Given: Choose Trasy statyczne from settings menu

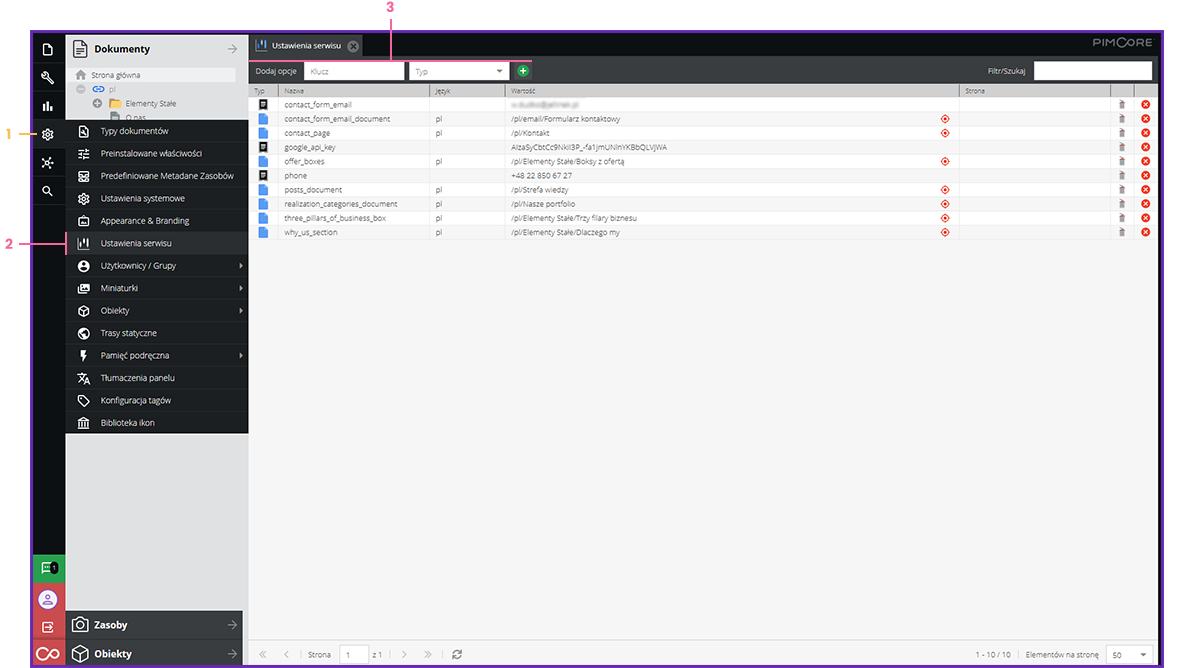Looking at the screenshot, I should (128, 333).
